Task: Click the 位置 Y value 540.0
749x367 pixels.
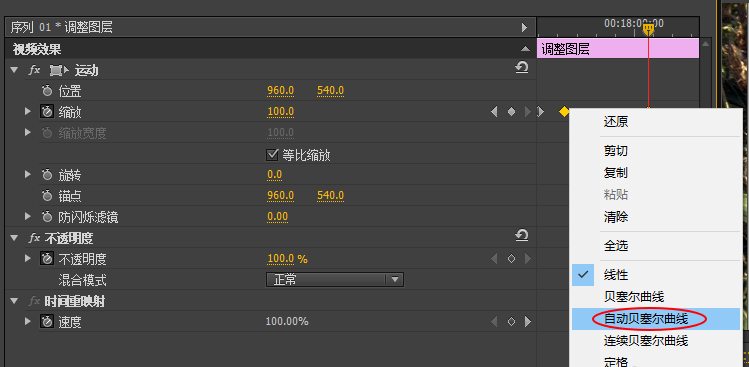Action: [331, 90]
